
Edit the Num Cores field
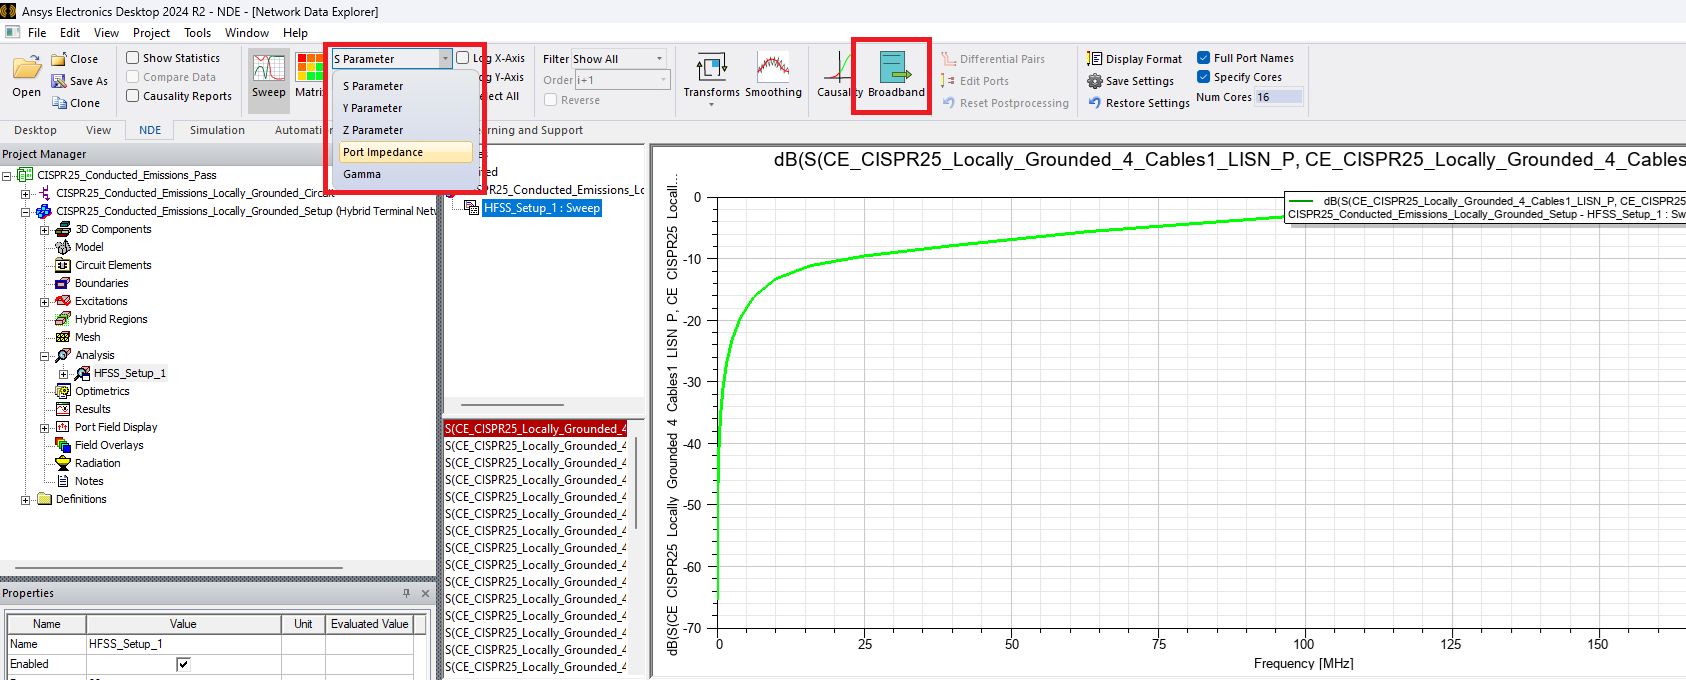click(1279, 97)
